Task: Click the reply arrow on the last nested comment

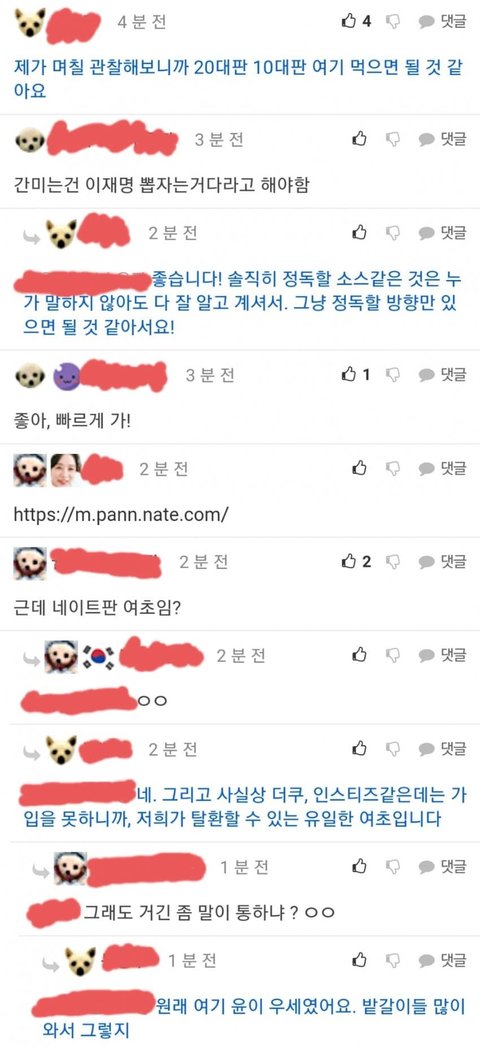Action: coord(51,964)
